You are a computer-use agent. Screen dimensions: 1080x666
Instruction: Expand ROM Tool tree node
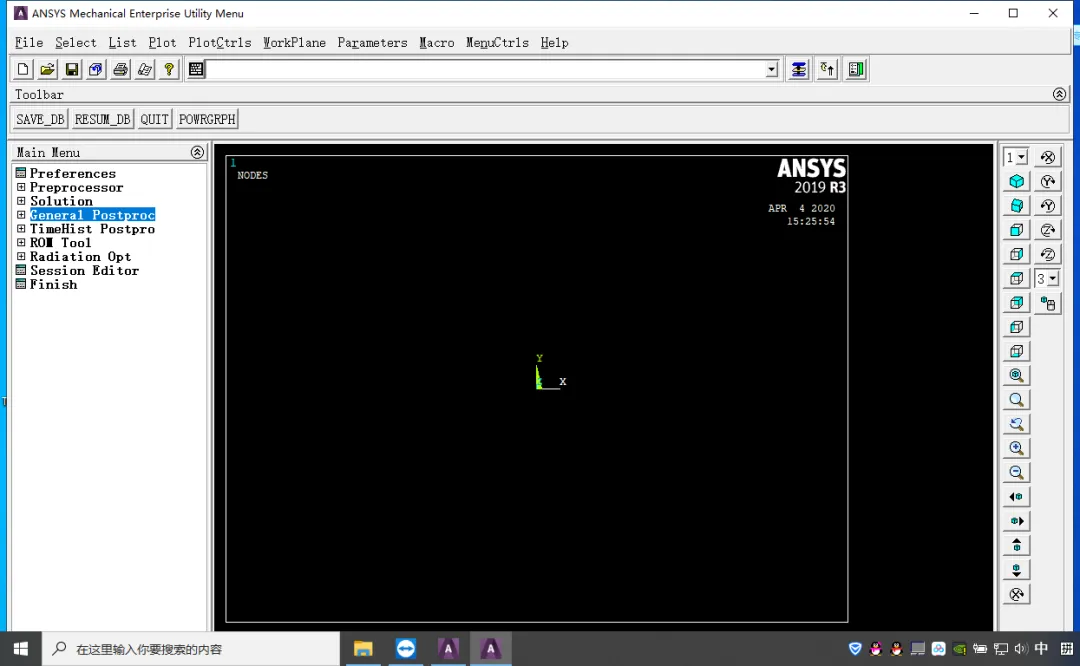pos(21,242)
